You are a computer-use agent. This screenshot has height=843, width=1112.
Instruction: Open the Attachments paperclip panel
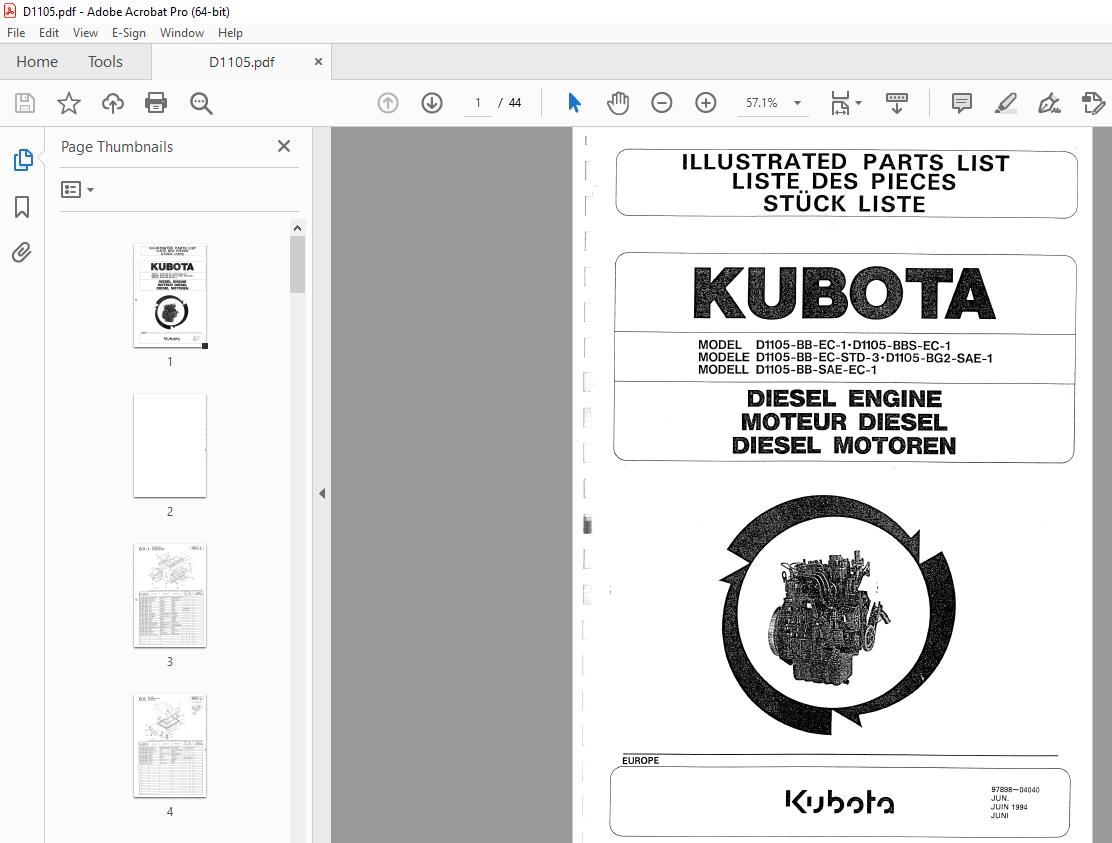pyautogui.click(x=22, y=252)
